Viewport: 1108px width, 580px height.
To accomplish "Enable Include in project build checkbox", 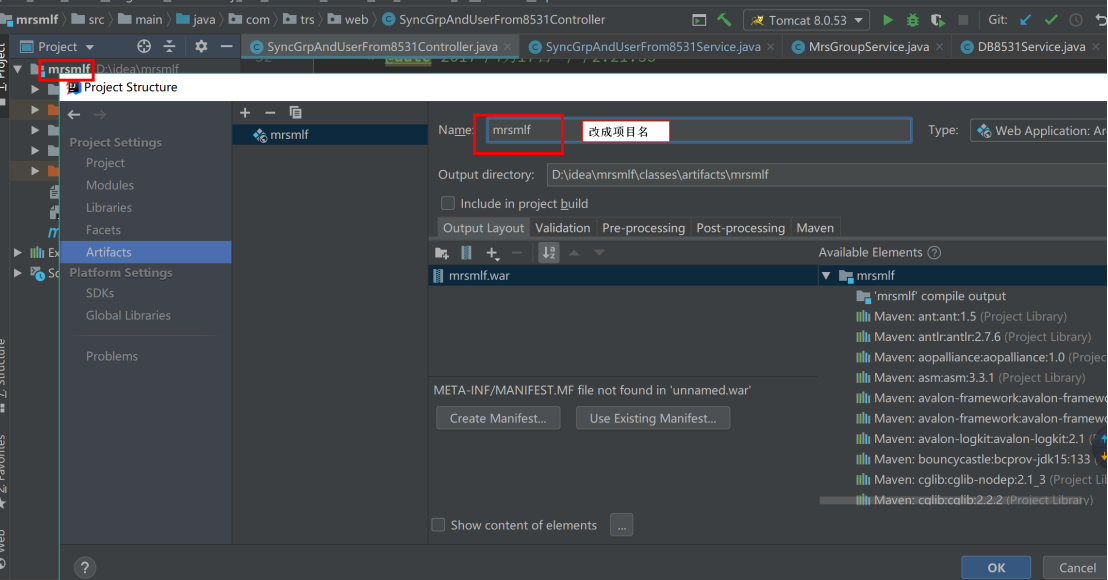I will point(448,203).
